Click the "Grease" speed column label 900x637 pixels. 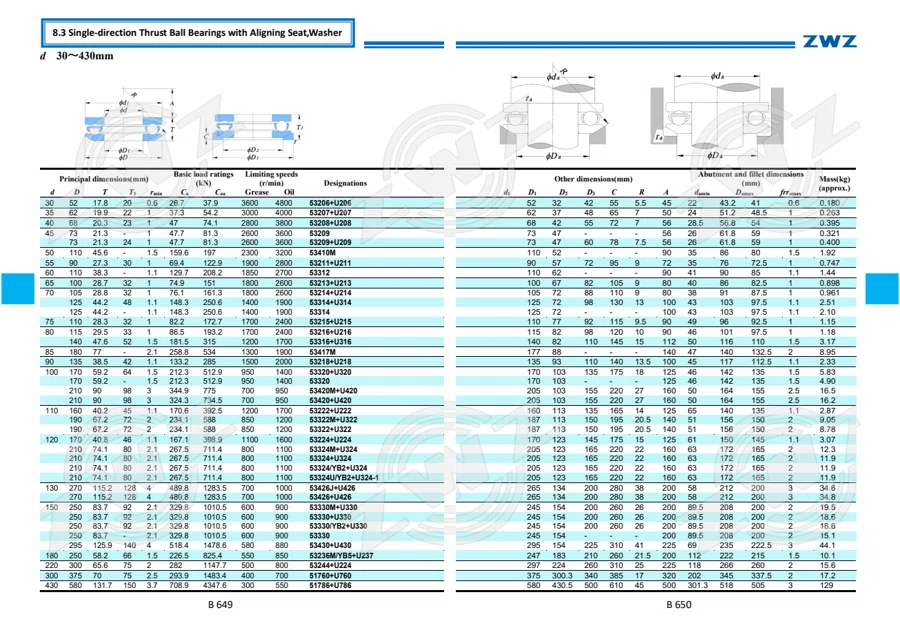point(257,192)
